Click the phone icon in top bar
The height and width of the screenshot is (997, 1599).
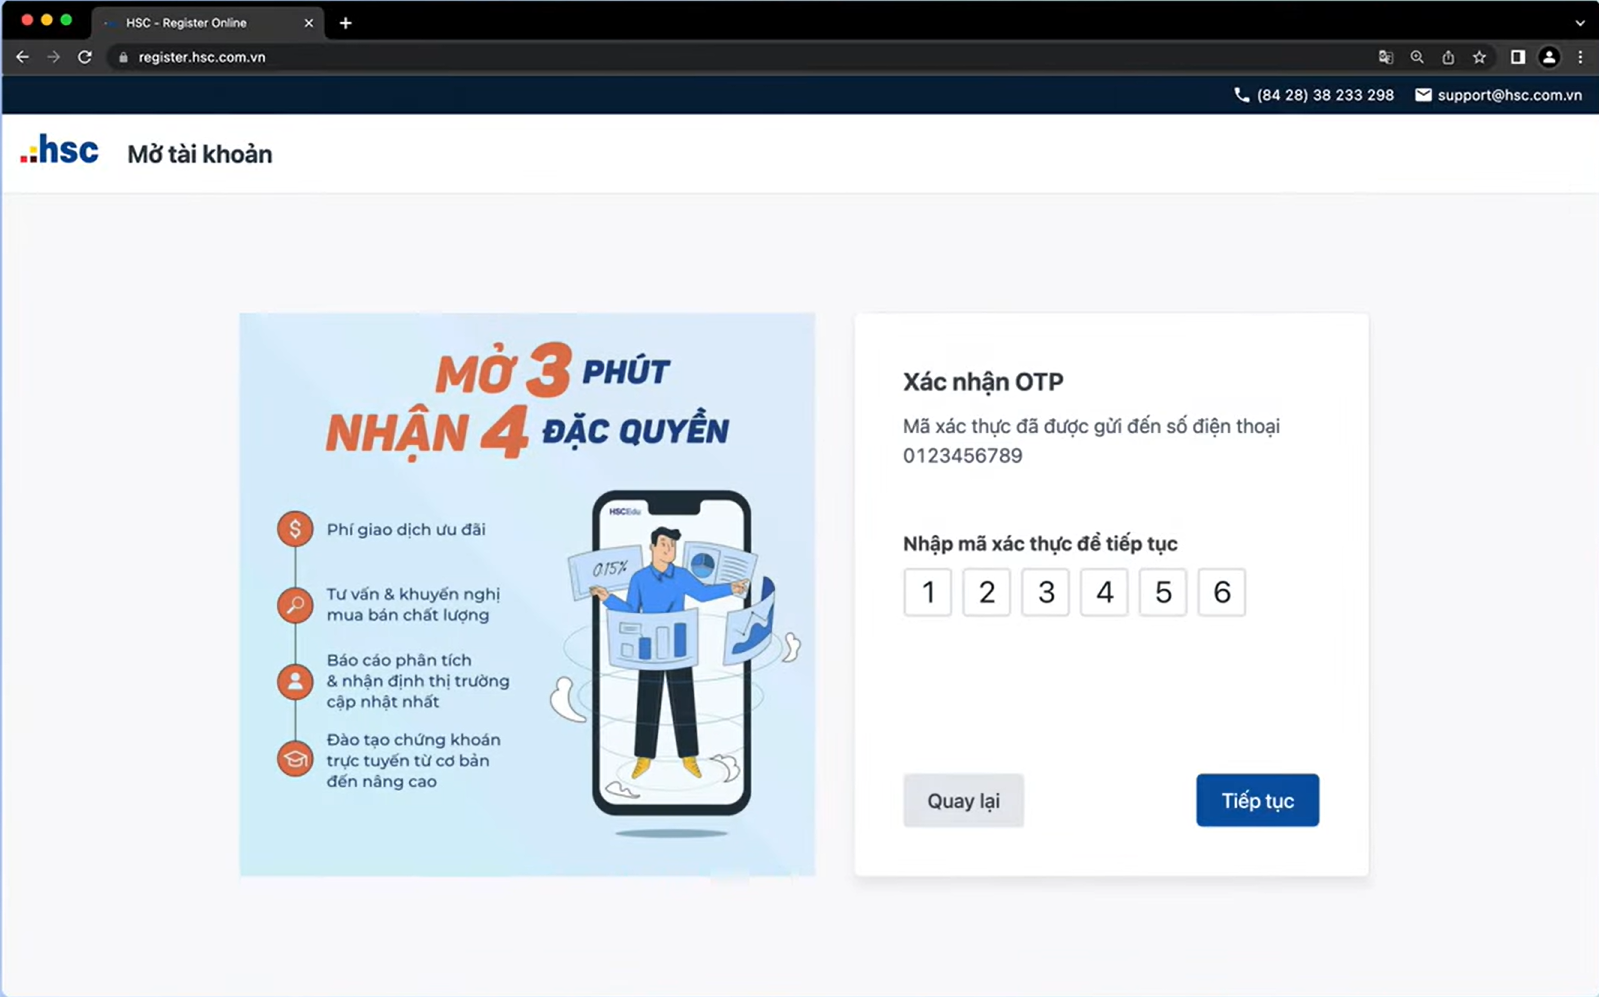[x=1241, y=95]
